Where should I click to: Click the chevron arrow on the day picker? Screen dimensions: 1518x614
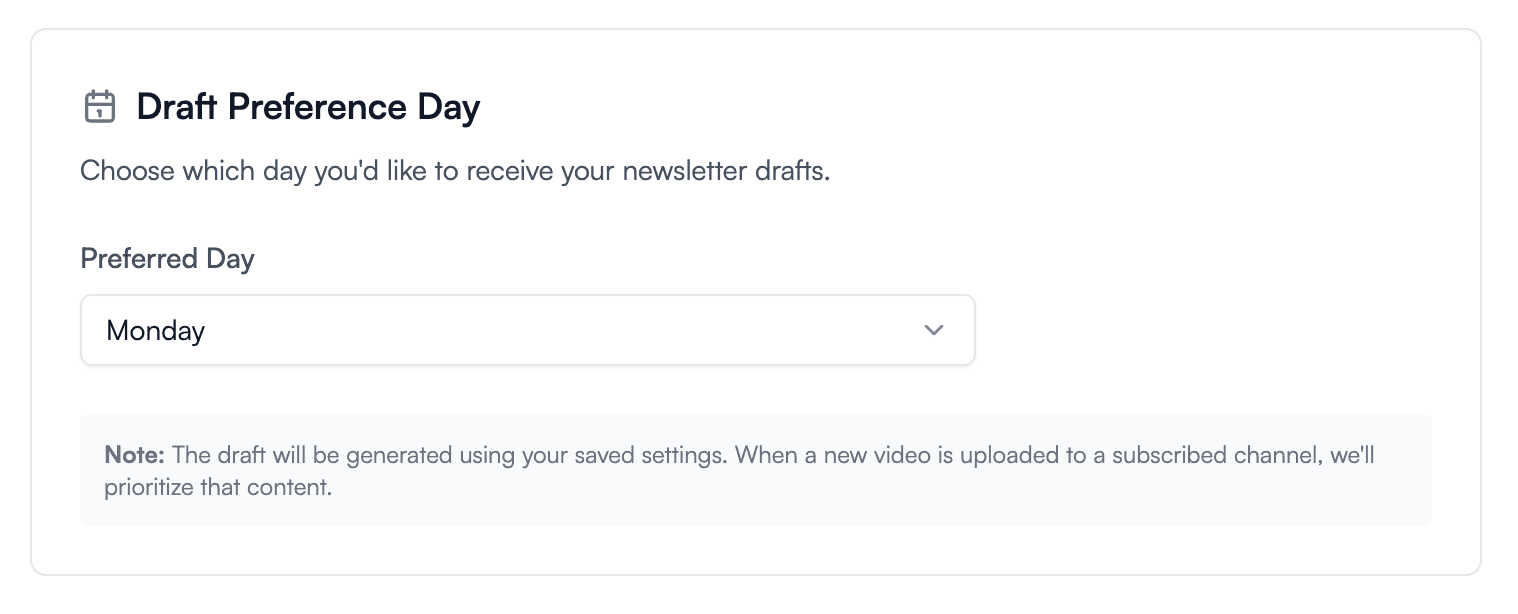933,330
